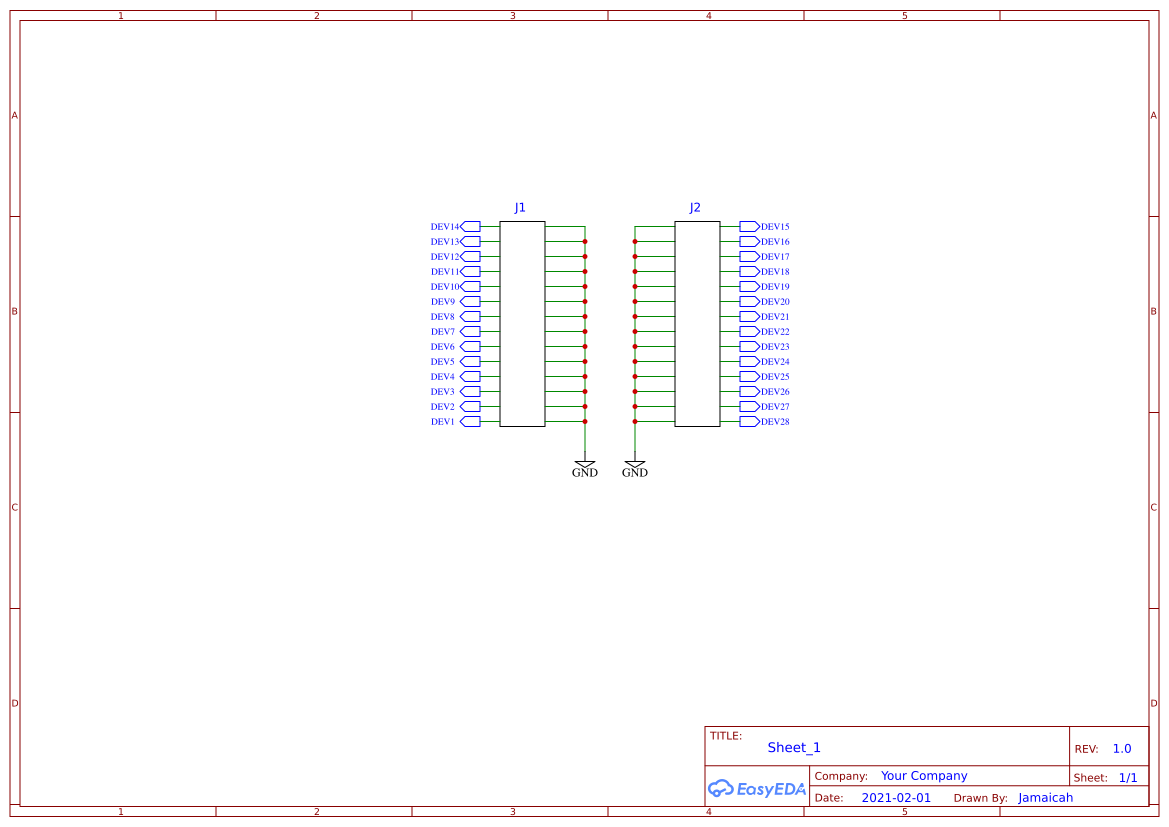Screen dimensions: 1169x827
Task: Click the DEV4 net port label
Action: [x=442, y=377]
